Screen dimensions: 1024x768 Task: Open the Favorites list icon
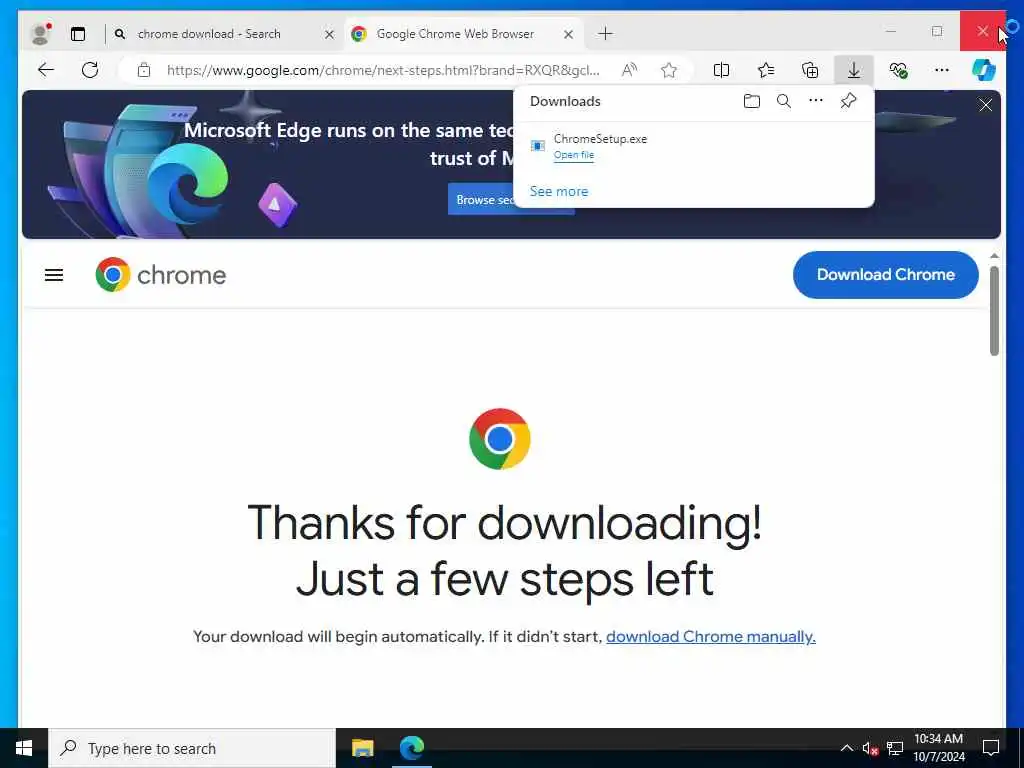[x=766, y=70]
